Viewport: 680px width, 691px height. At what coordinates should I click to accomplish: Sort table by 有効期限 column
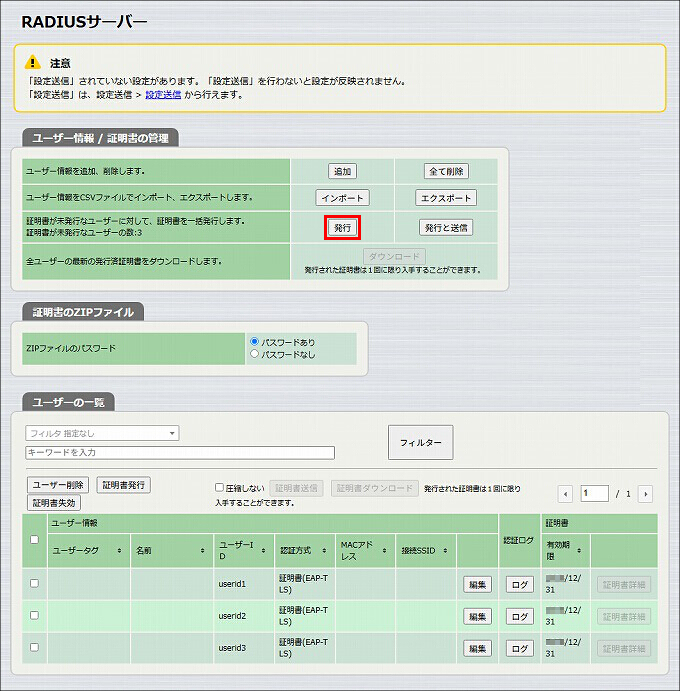click(x=579, y=550)
